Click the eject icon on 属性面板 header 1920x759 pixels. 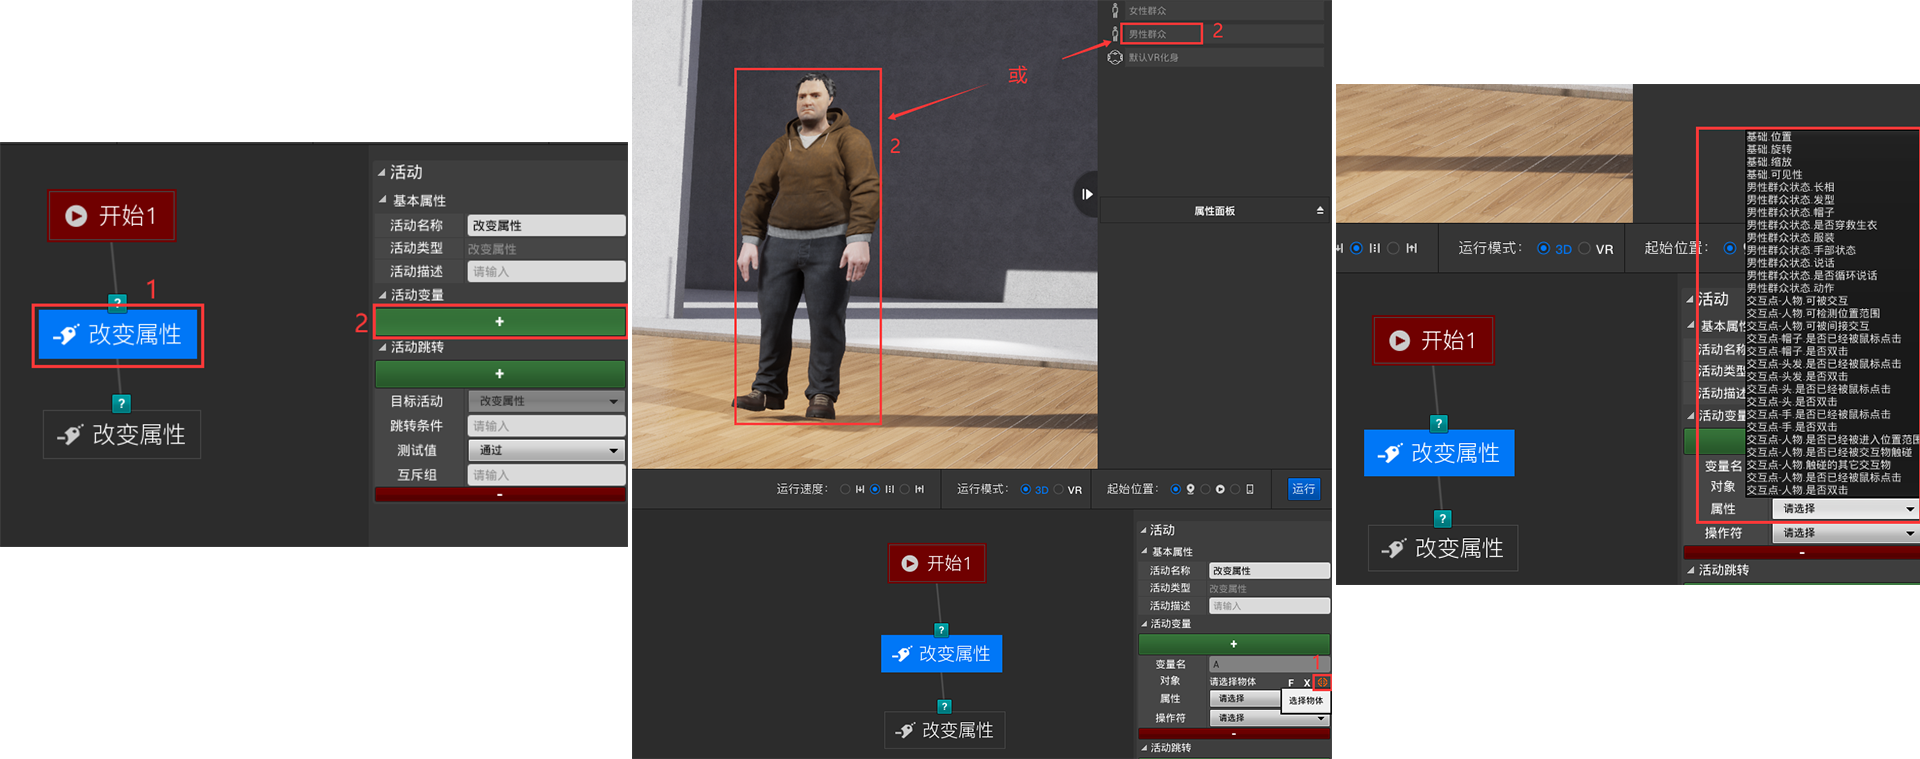pos(1319,211)
